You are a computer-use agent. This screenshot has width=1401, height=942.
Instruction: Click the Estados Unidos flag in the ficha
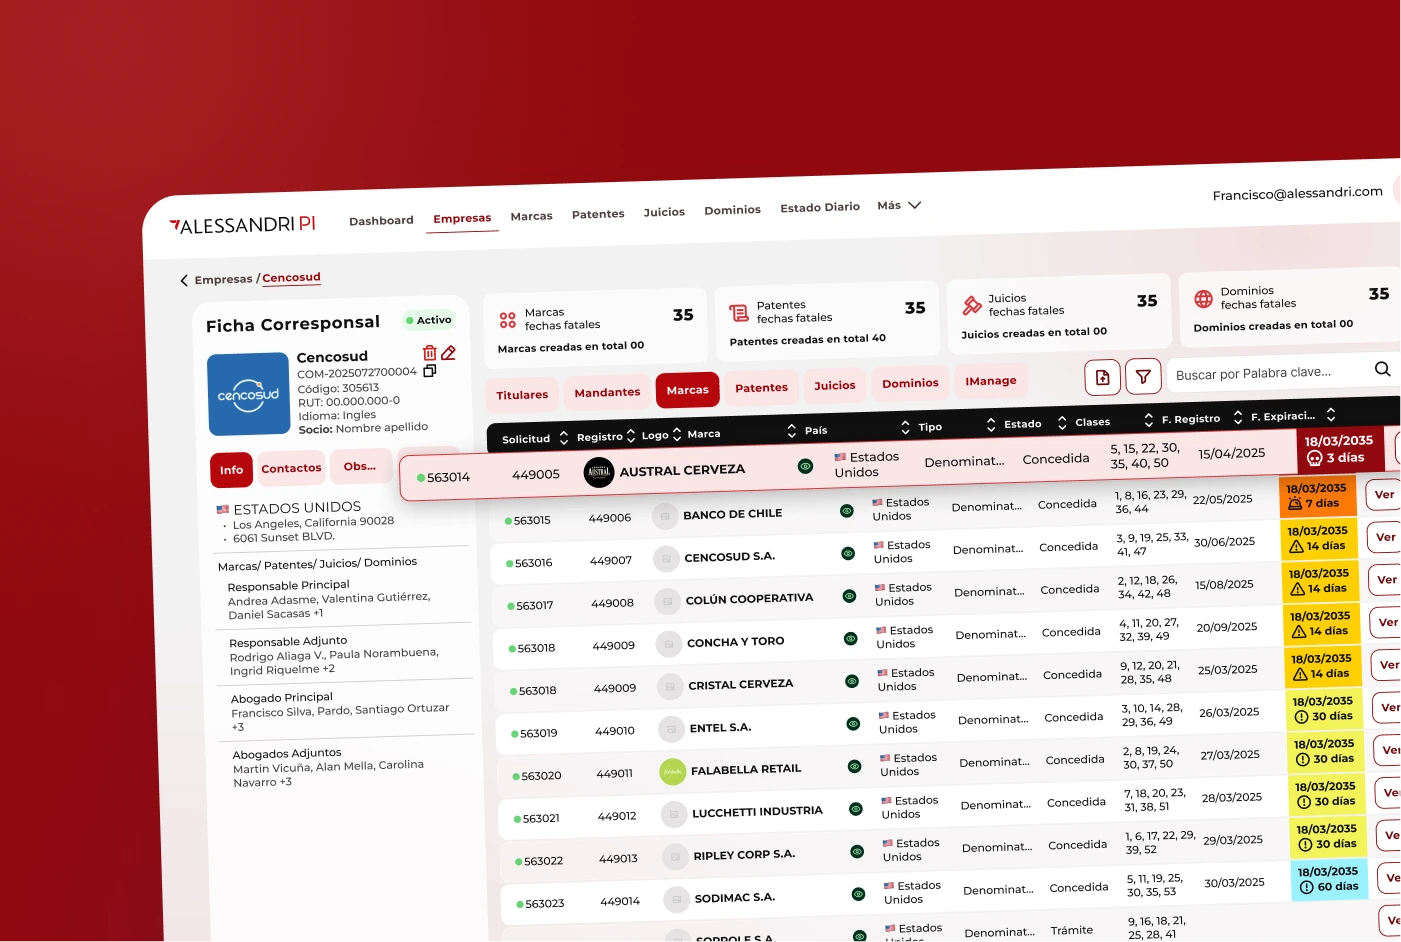click(223, 510)
